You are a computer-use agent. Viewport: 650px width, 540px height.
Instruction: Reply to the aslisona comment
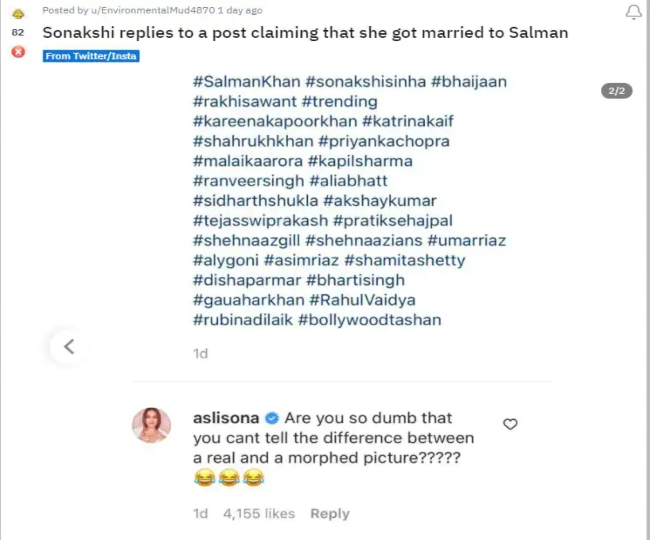click(329, 513)
